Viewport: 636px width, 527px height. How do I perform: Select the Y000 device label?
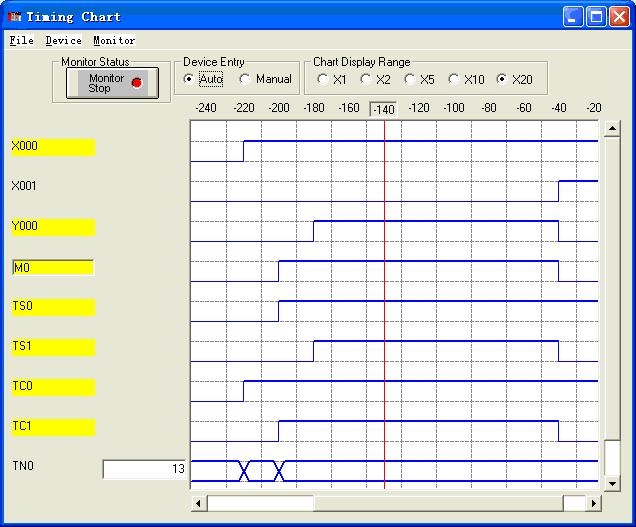point(52,227)
